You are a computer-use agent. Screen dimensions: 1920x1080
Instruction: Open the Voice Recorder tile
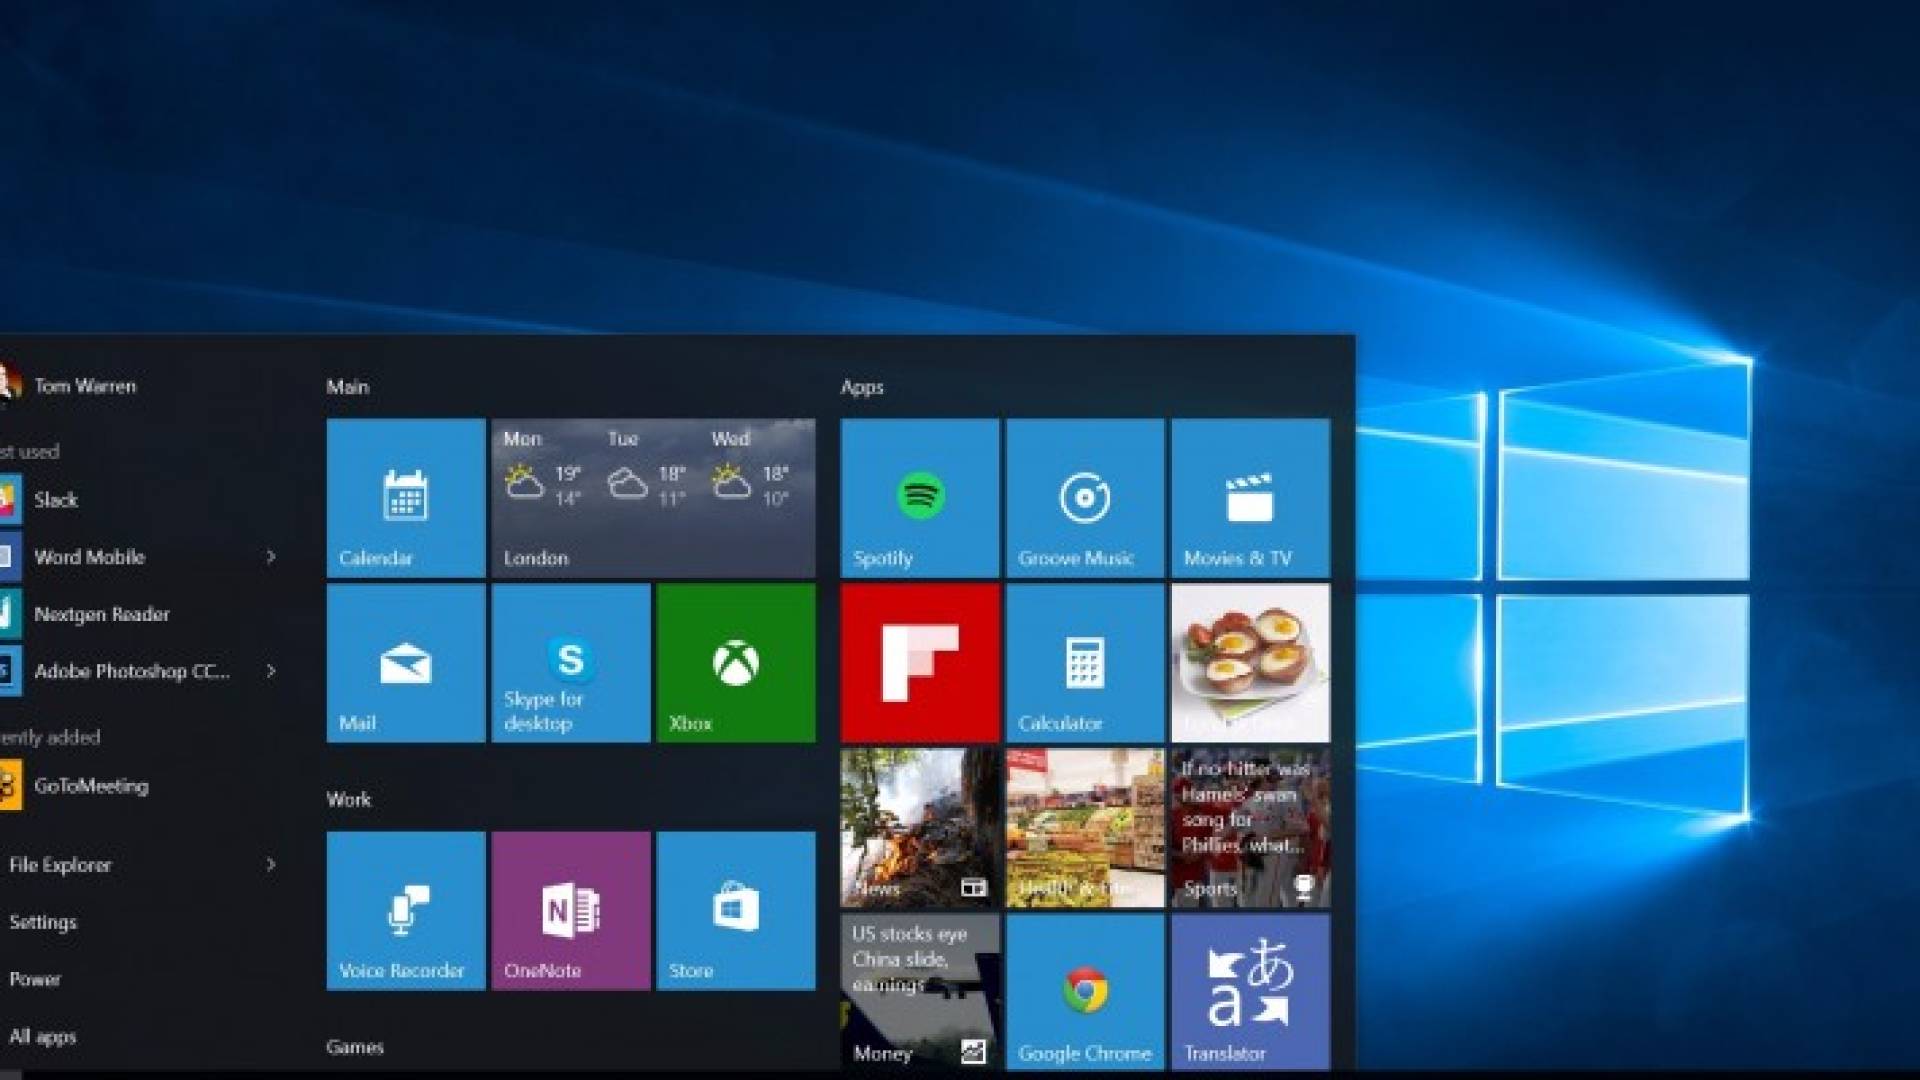tap(406, 911)
